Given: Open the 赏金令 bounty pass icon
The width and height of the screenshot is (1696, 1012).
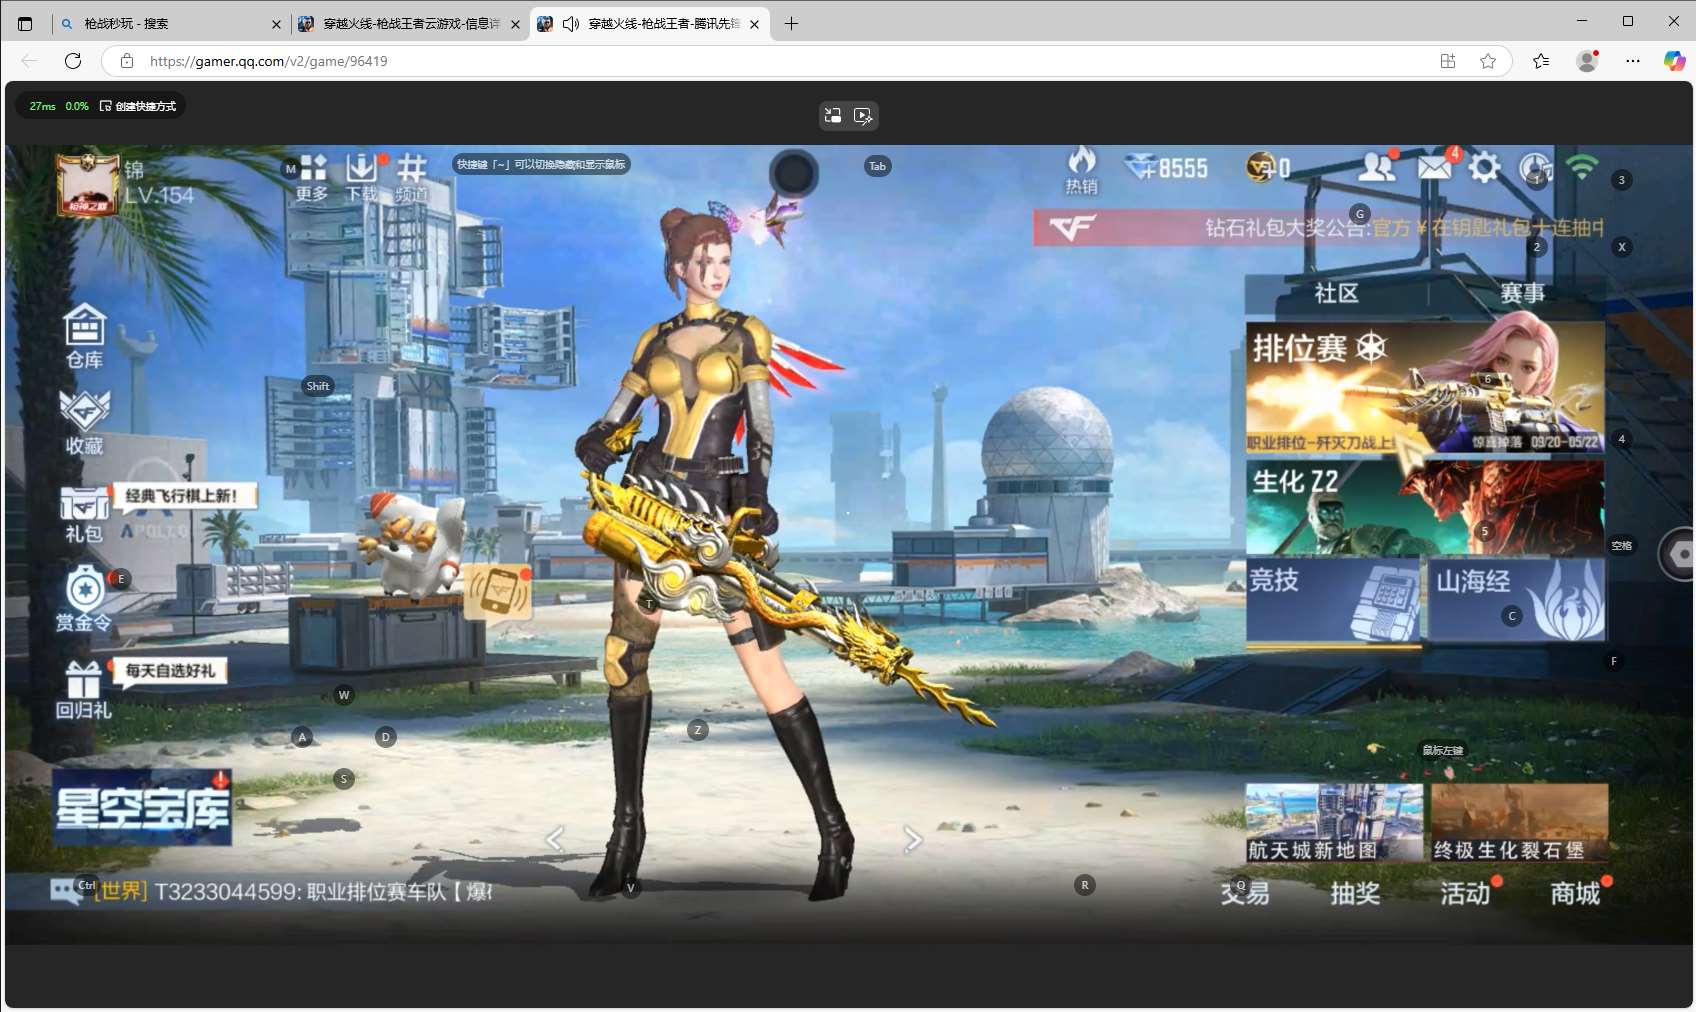Looking at the screenshot, I should click(x=84, y=599).
